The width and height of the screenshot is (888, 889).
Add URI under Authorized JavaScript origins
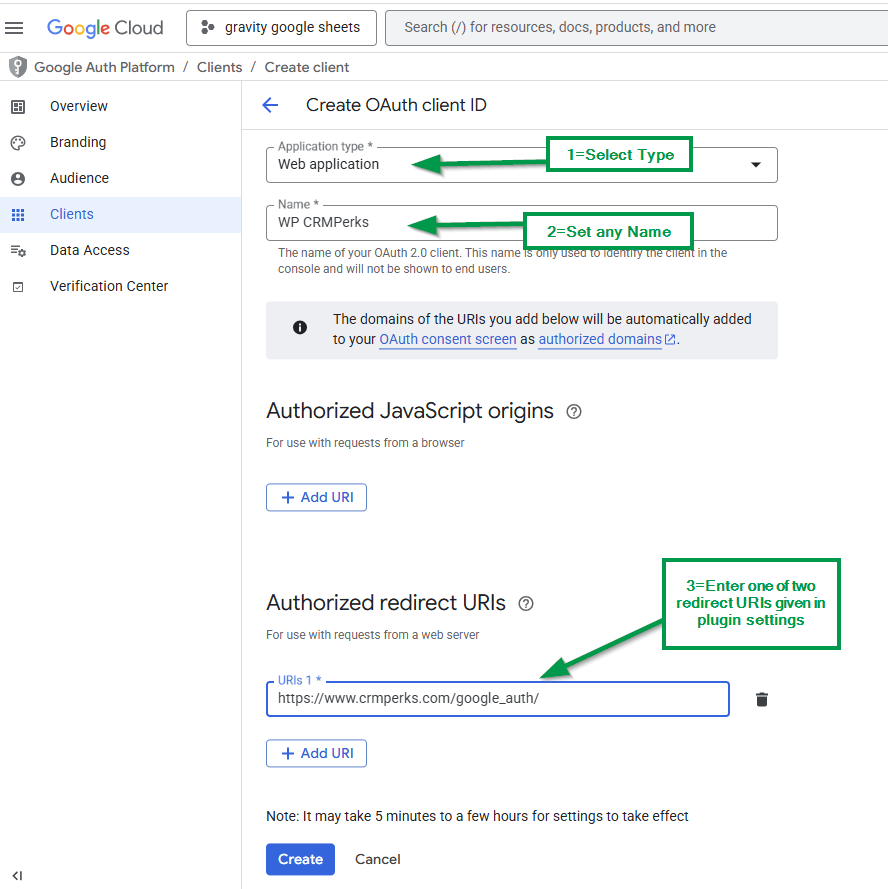316,497
